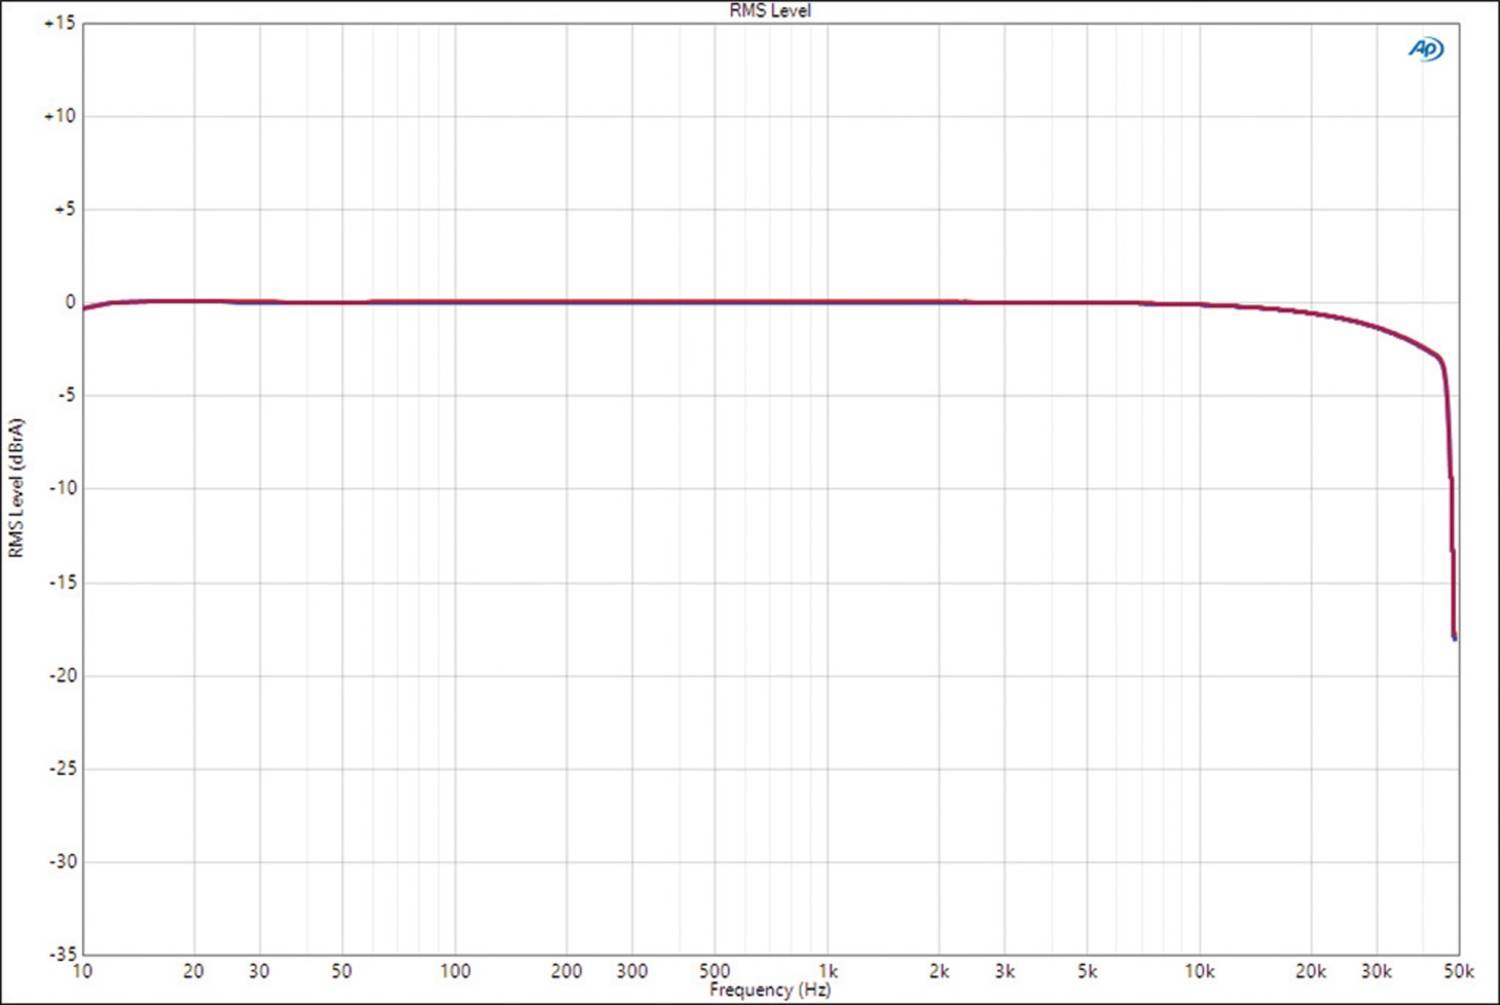This screenshot has height=1005, width=1500.
Task: Click the '-15' y-axis tick label
Action: pyautogui.click(x=62, y=582)
